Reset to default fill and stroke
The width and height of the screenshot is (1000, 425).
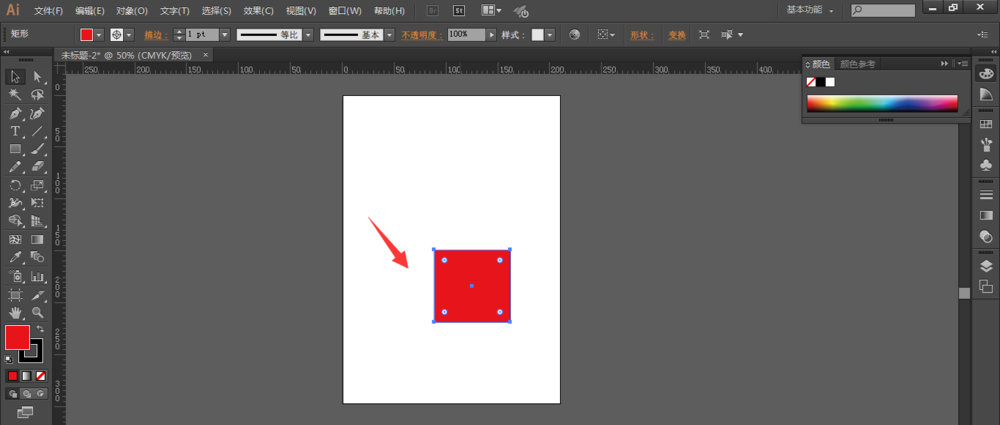point(9,360)
